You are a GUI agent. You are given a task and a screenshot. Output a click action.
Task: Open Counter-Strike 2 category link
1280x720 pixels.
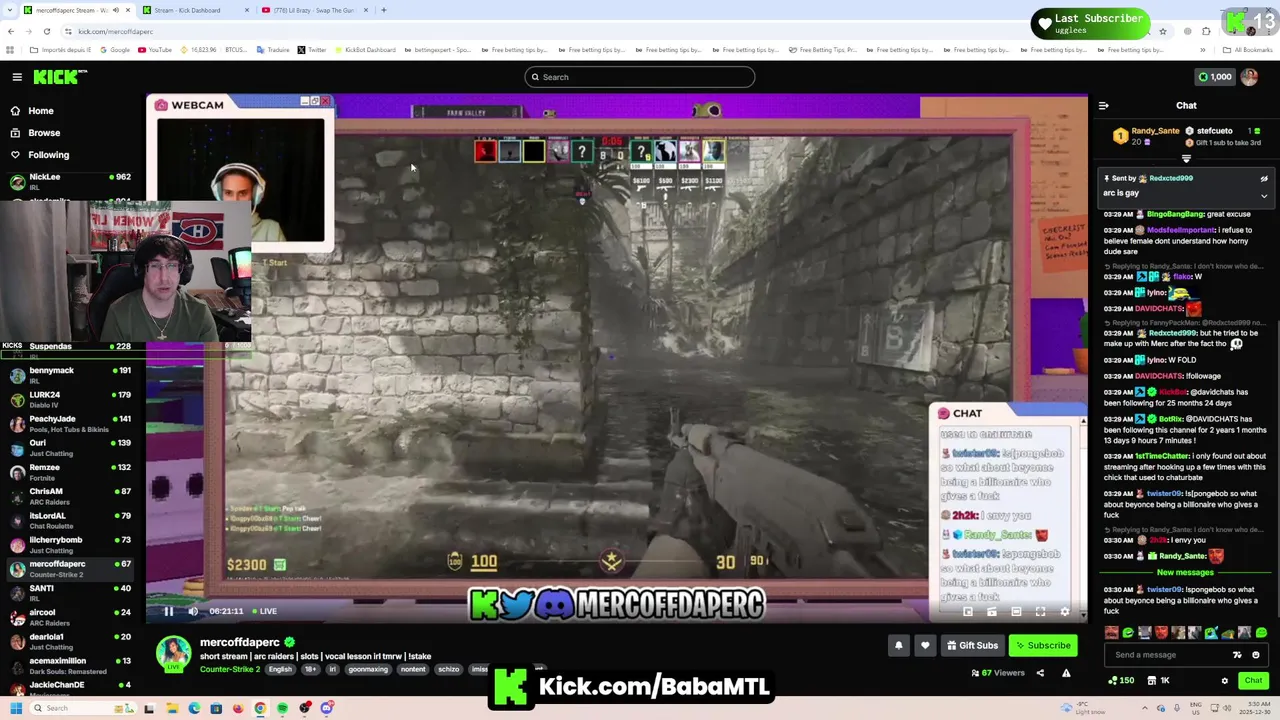pos(229,669)
